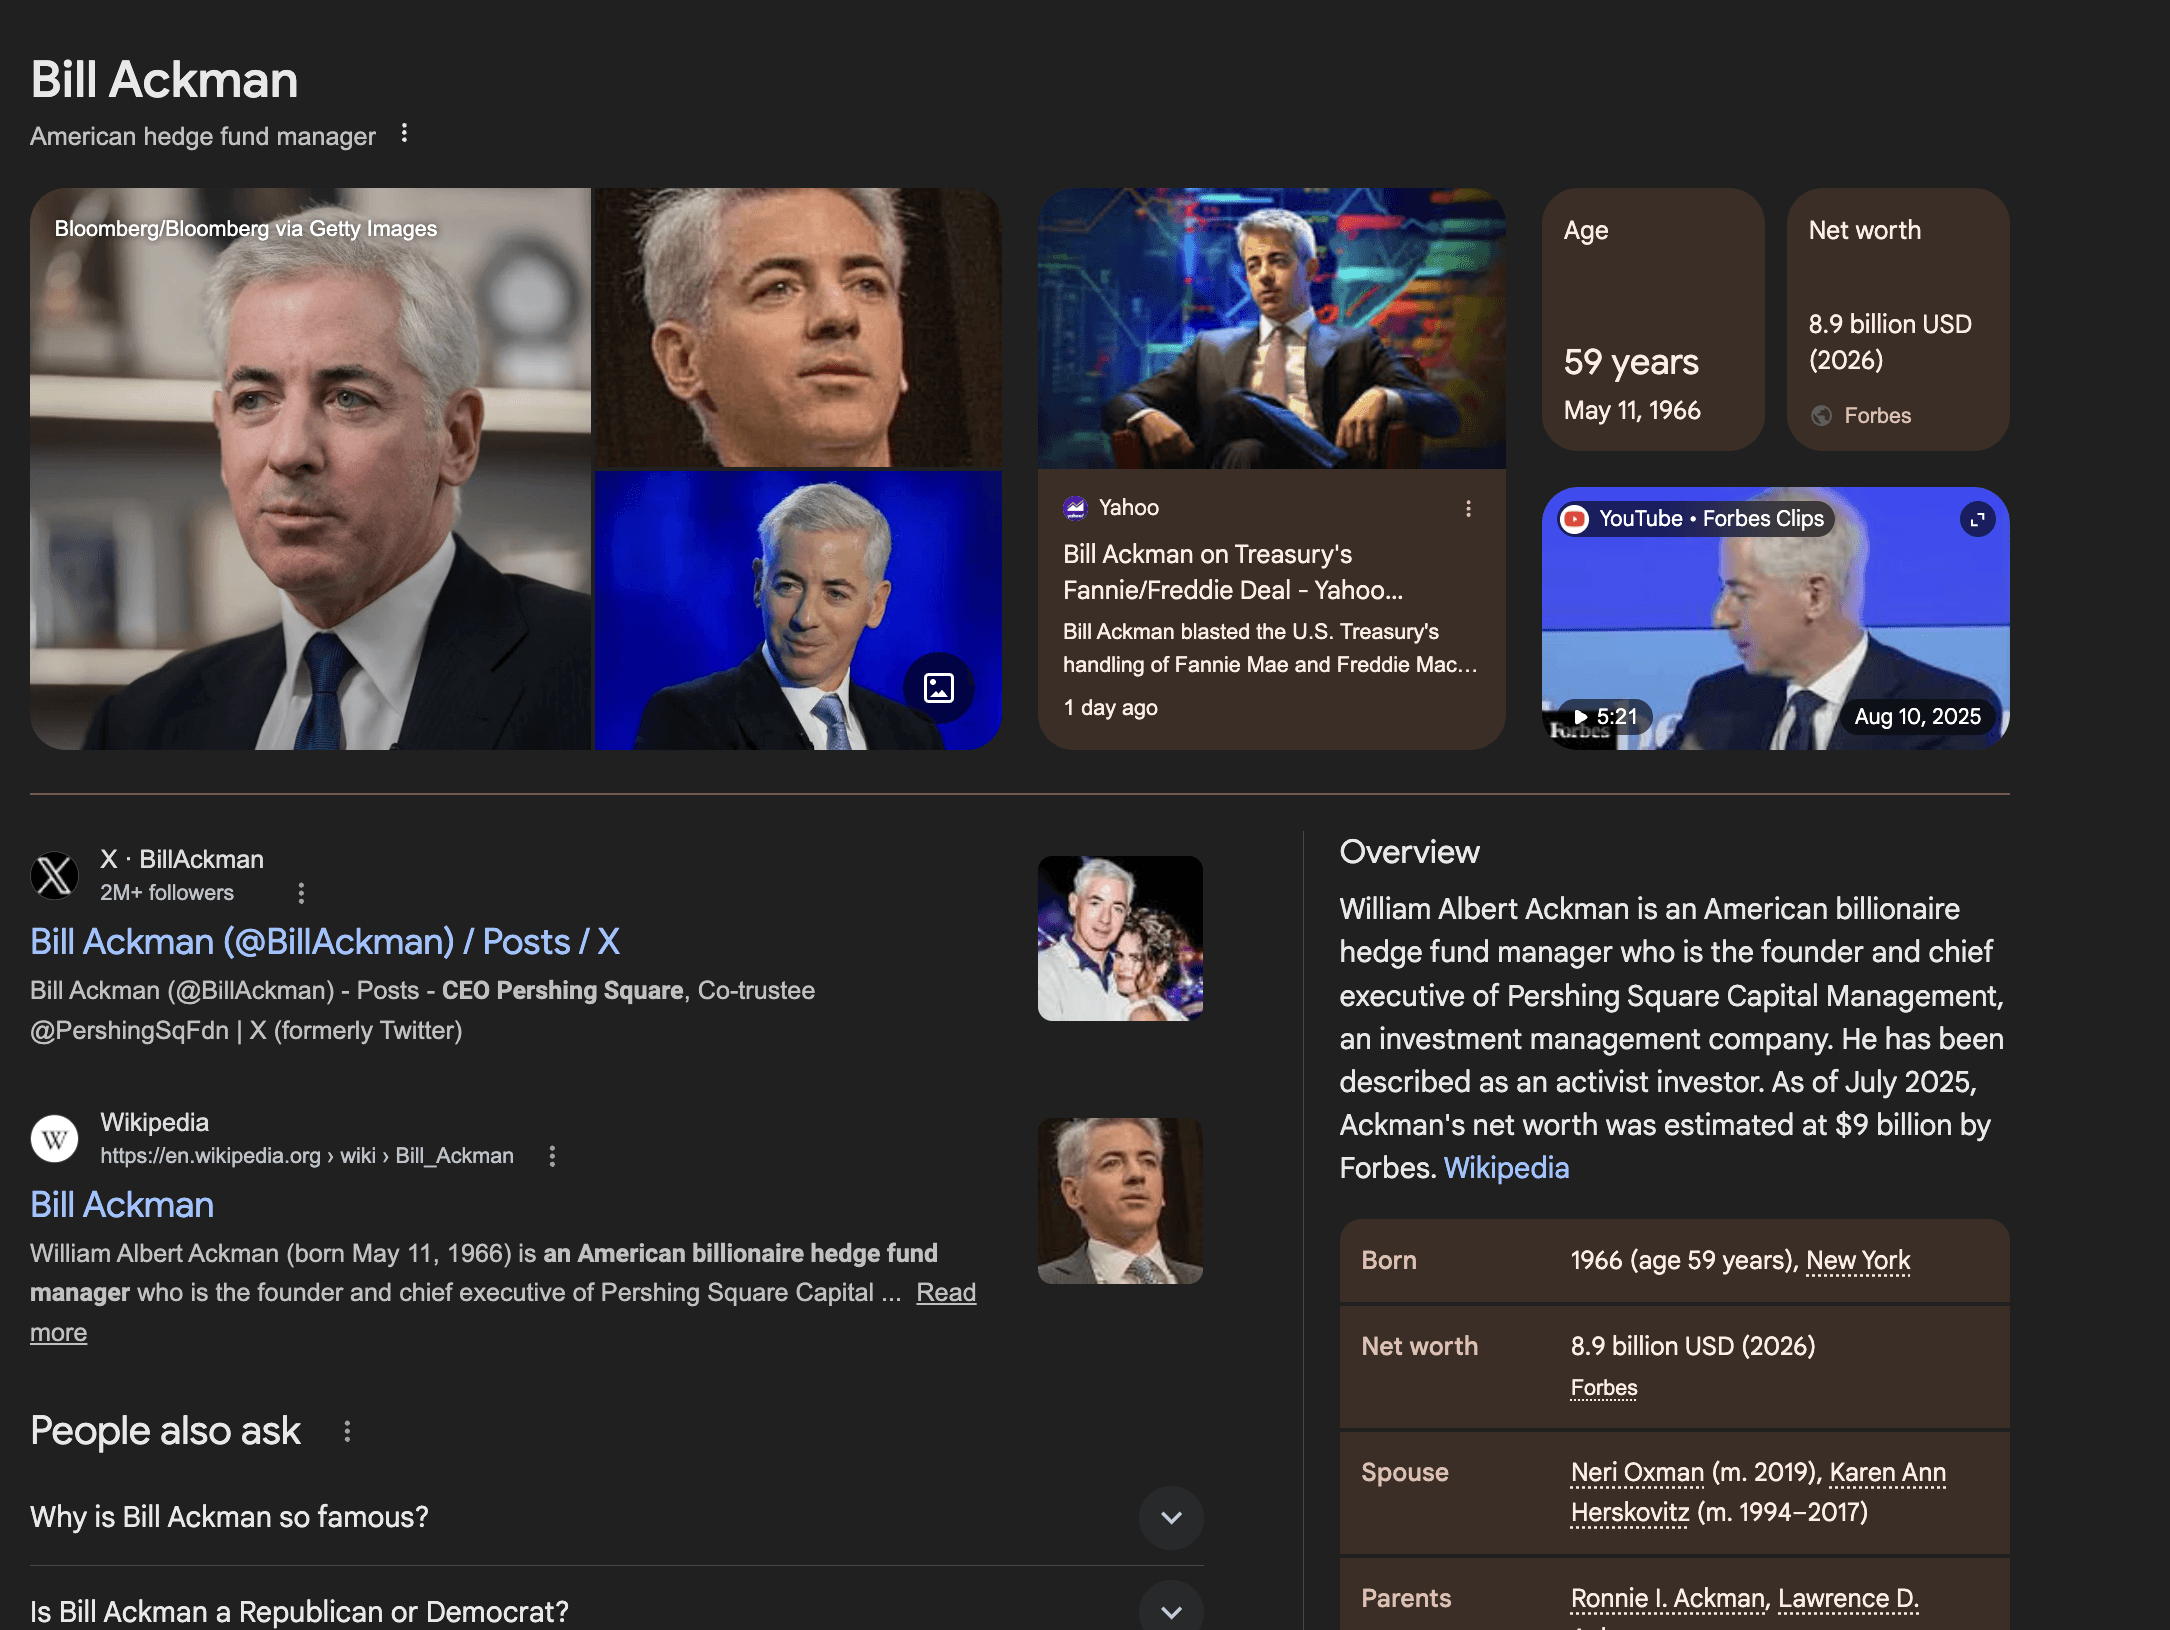
Task: Open three-dot menu on Yahoo news card
Action: pos(1468,509)
